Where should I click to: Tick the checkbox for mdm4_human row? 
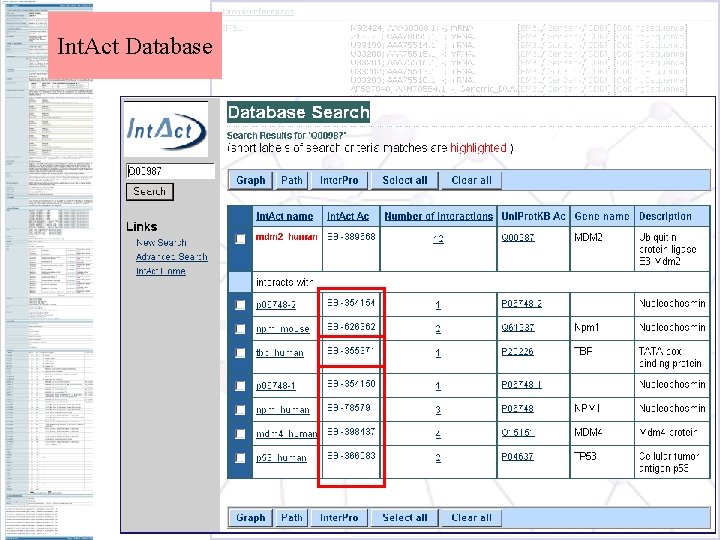[240, 433]
